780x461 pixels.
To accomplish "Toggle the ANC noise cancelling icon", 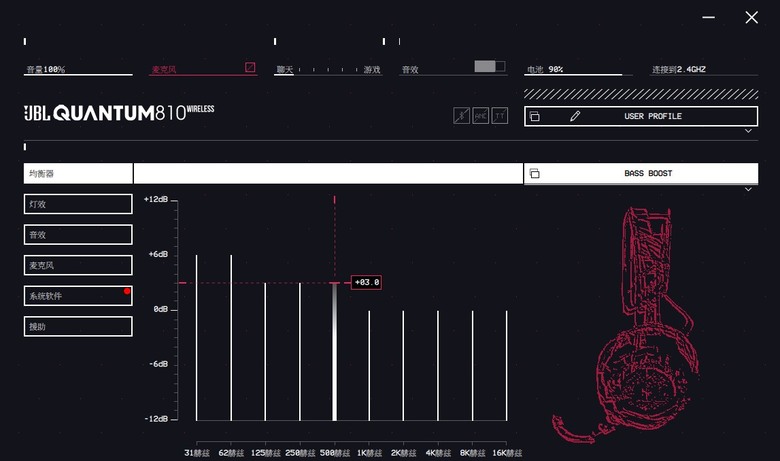I will click(481, 116).
